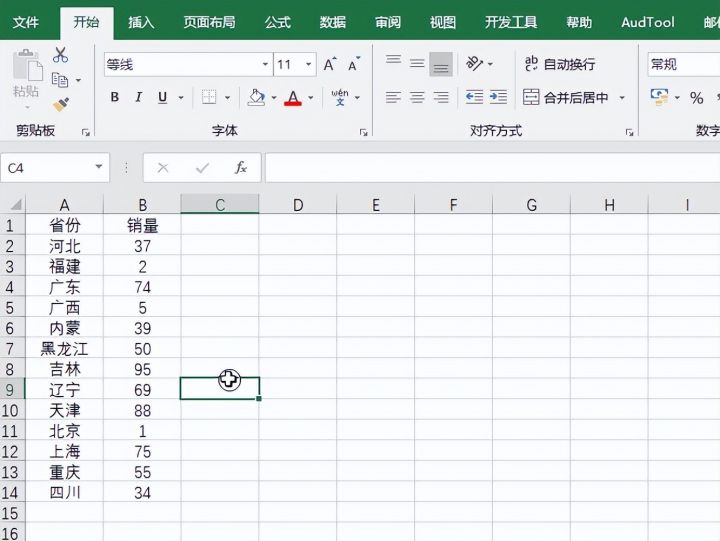Switch to the 公式 tab
Viewport: 720px width, 541px height.
(278, 22)
